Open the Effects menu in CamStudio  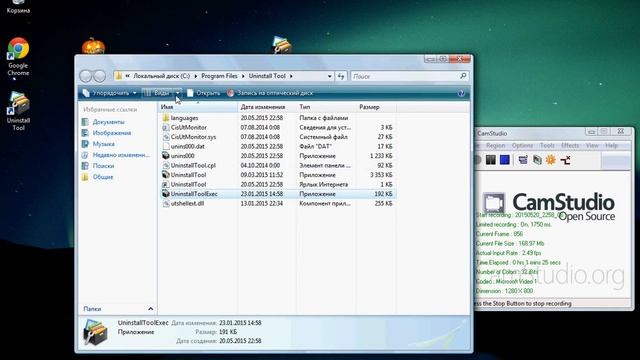click(x=570, y=145)
